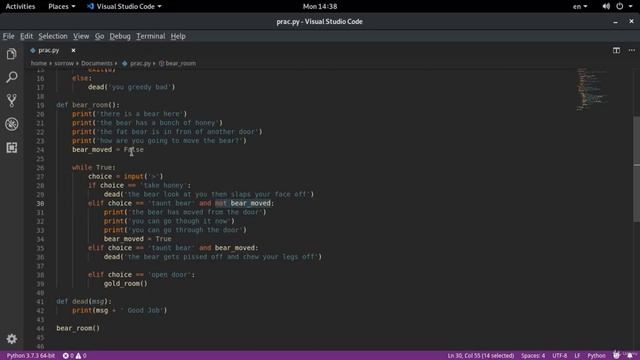Click the minimap code overview
This screenshot has height=360, width=640.
click(592, 90)
